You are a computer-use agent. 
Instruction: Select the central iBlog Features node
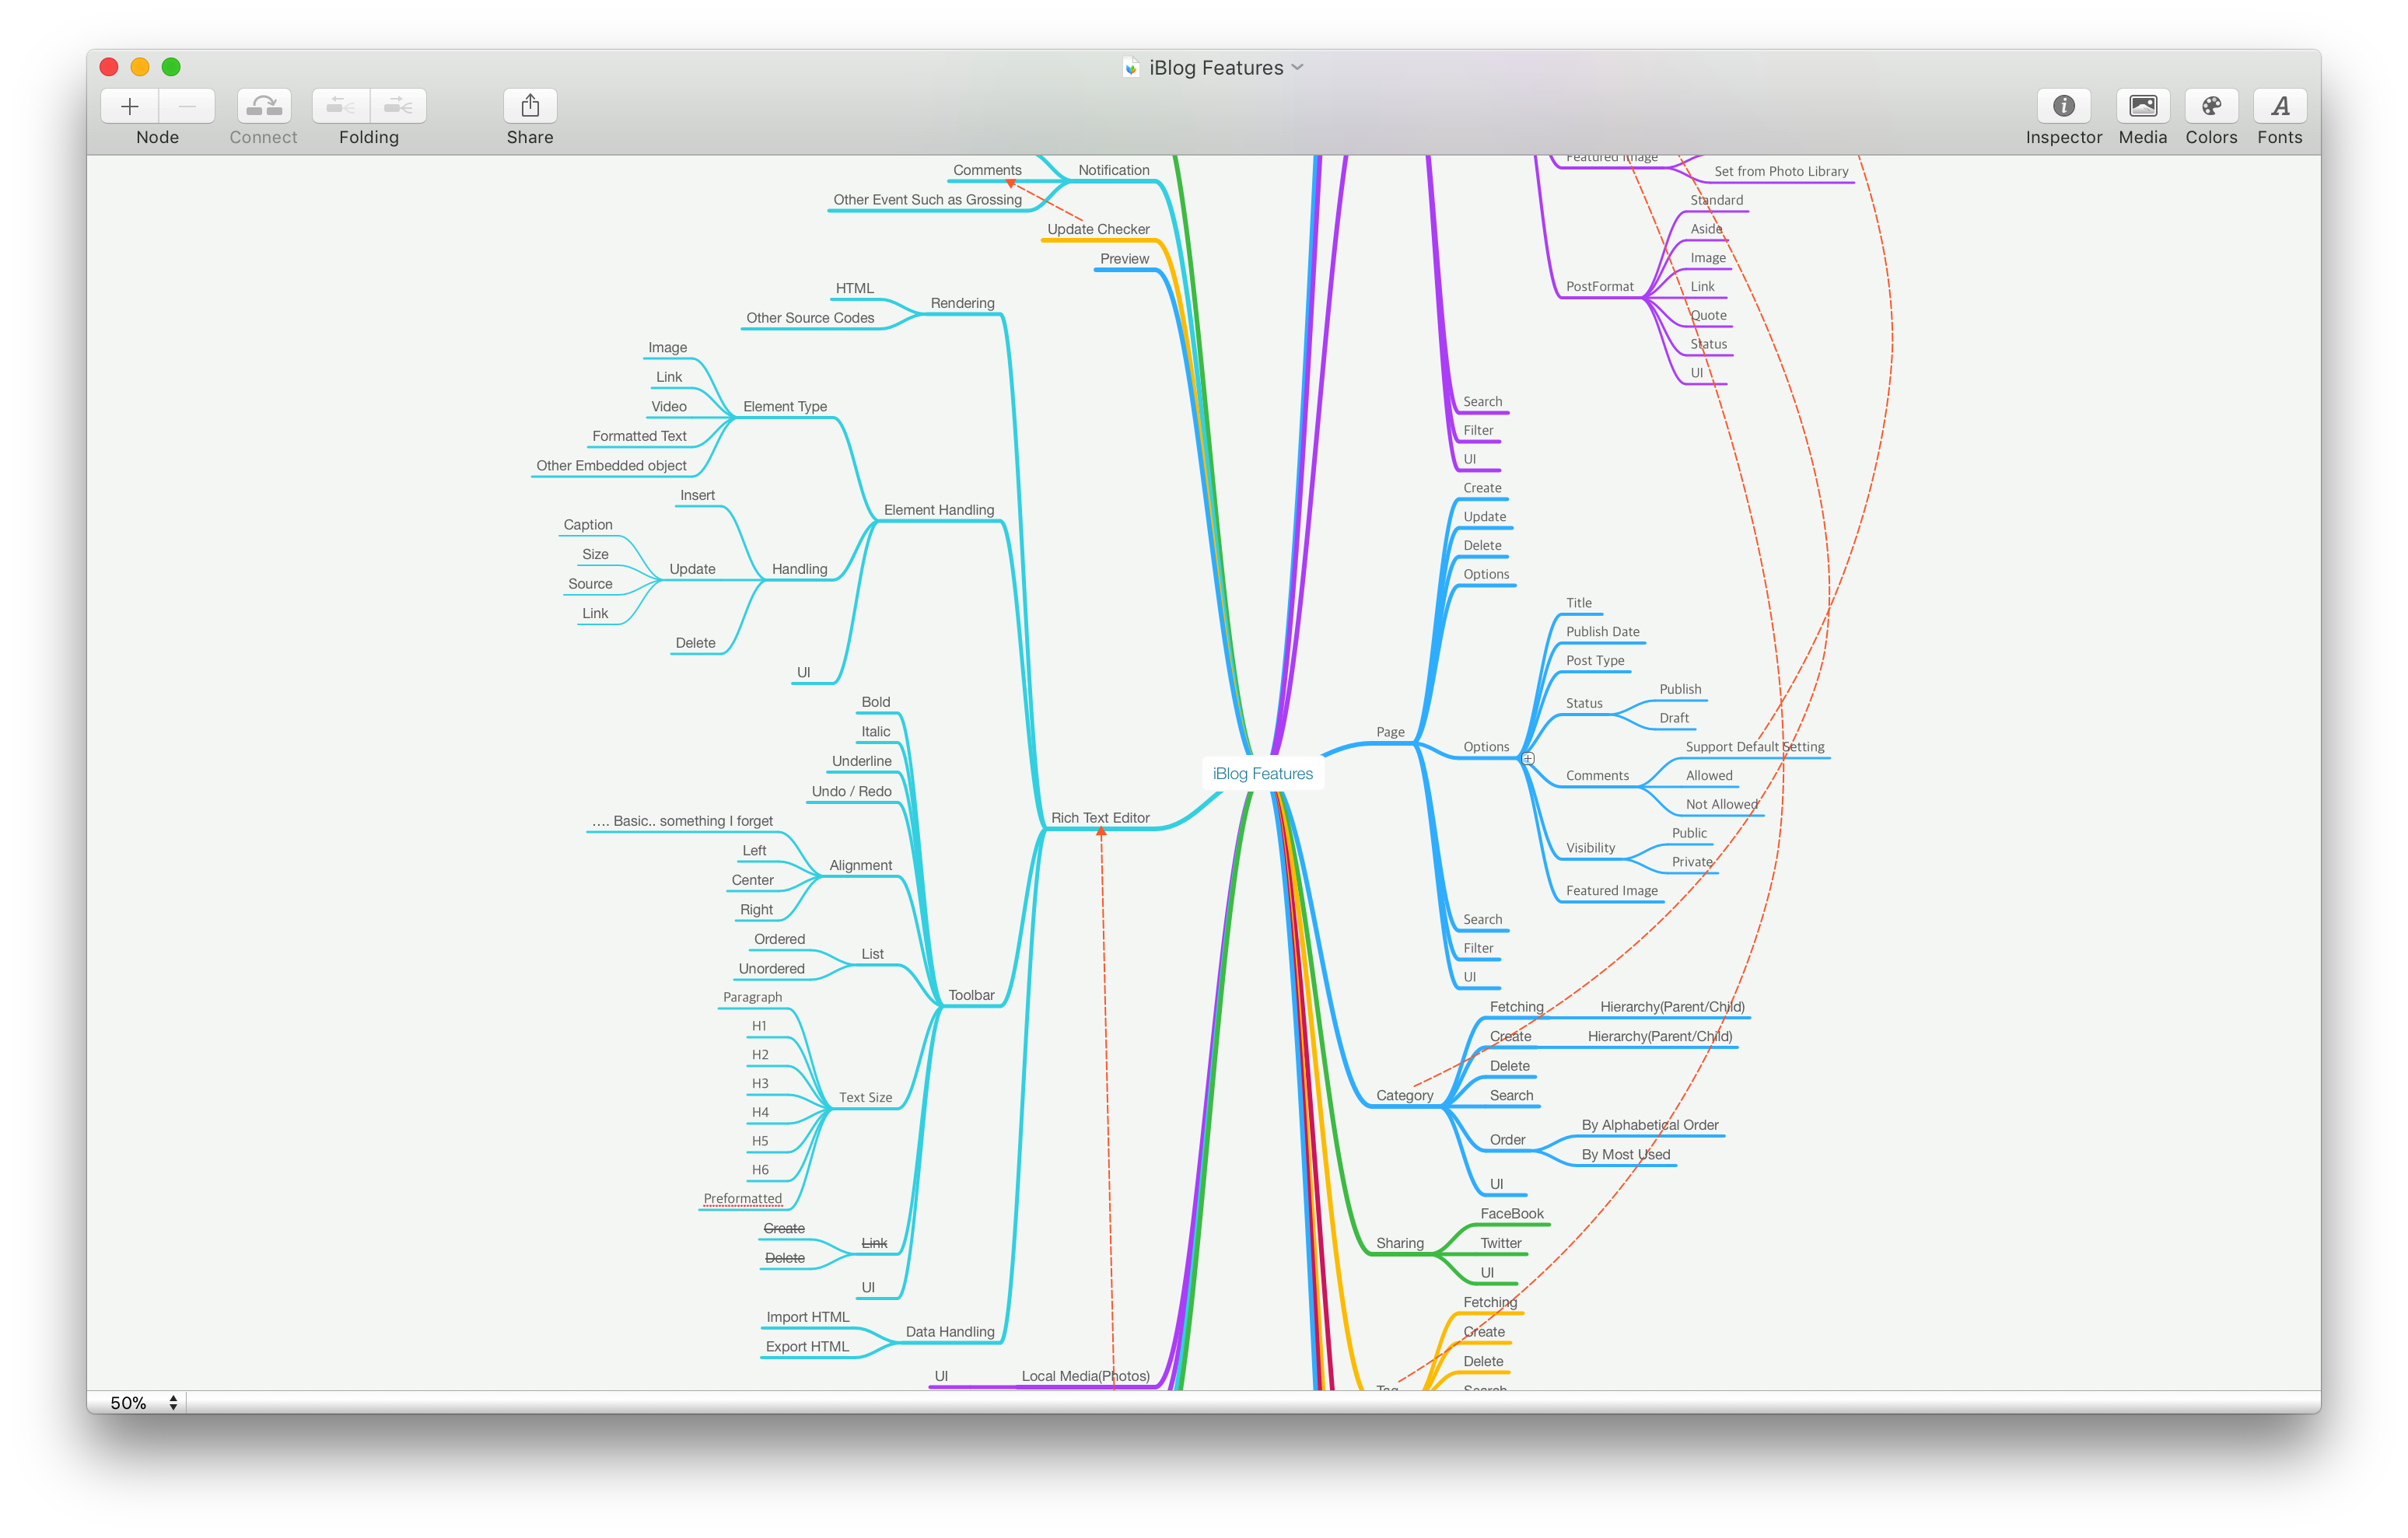click(x=1262, y=774)
